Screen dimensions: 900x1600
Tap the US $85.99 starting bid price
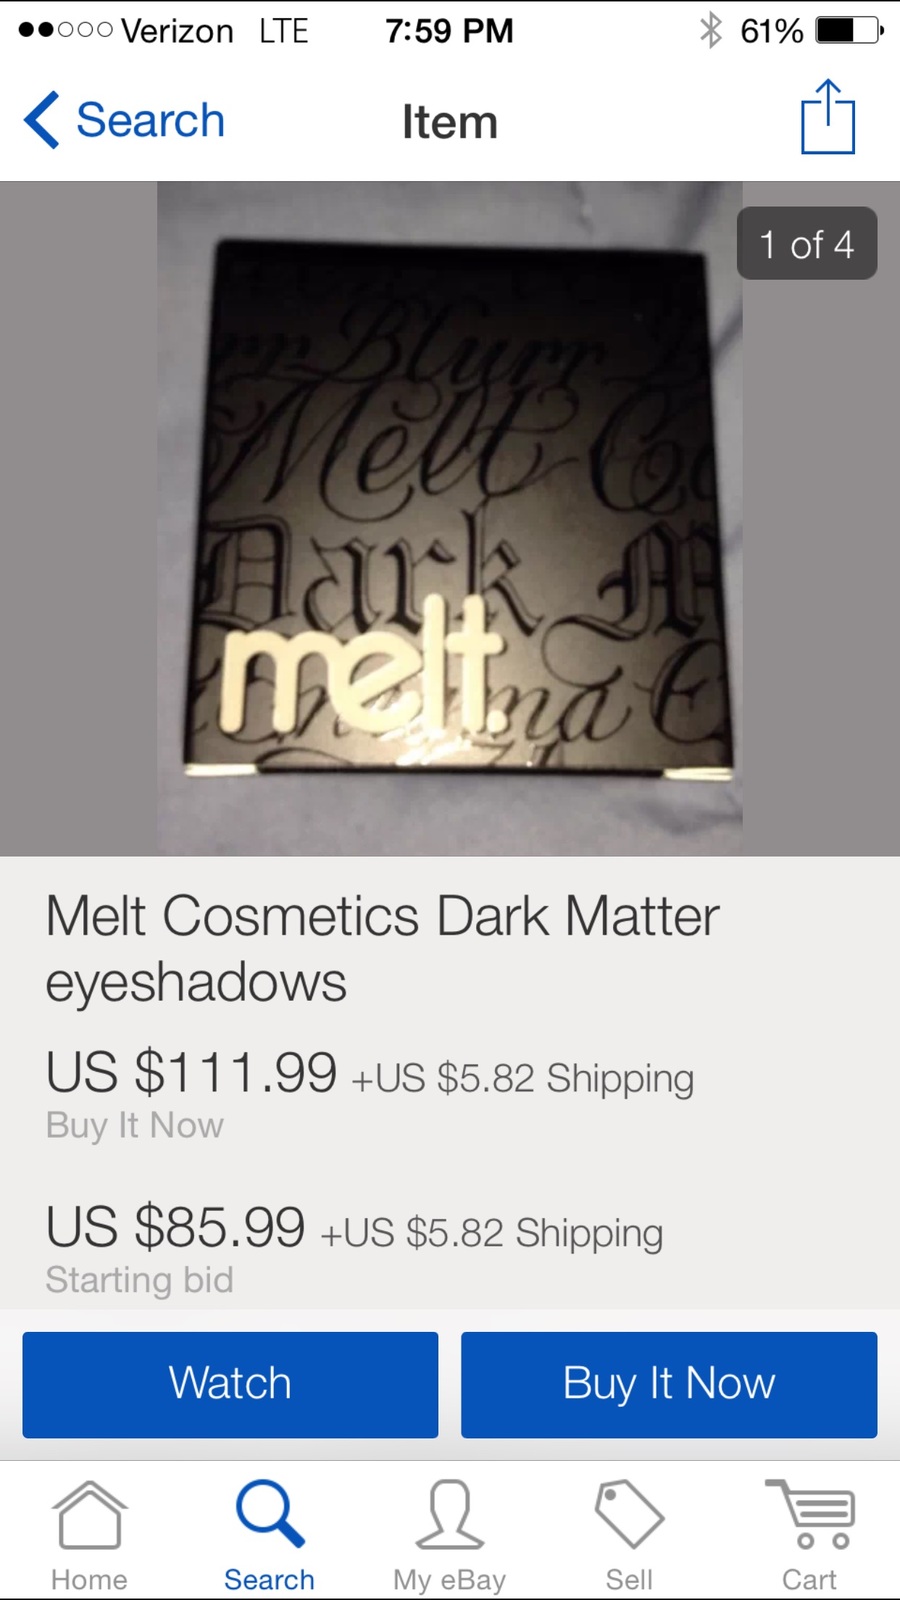coord(175,1227)
